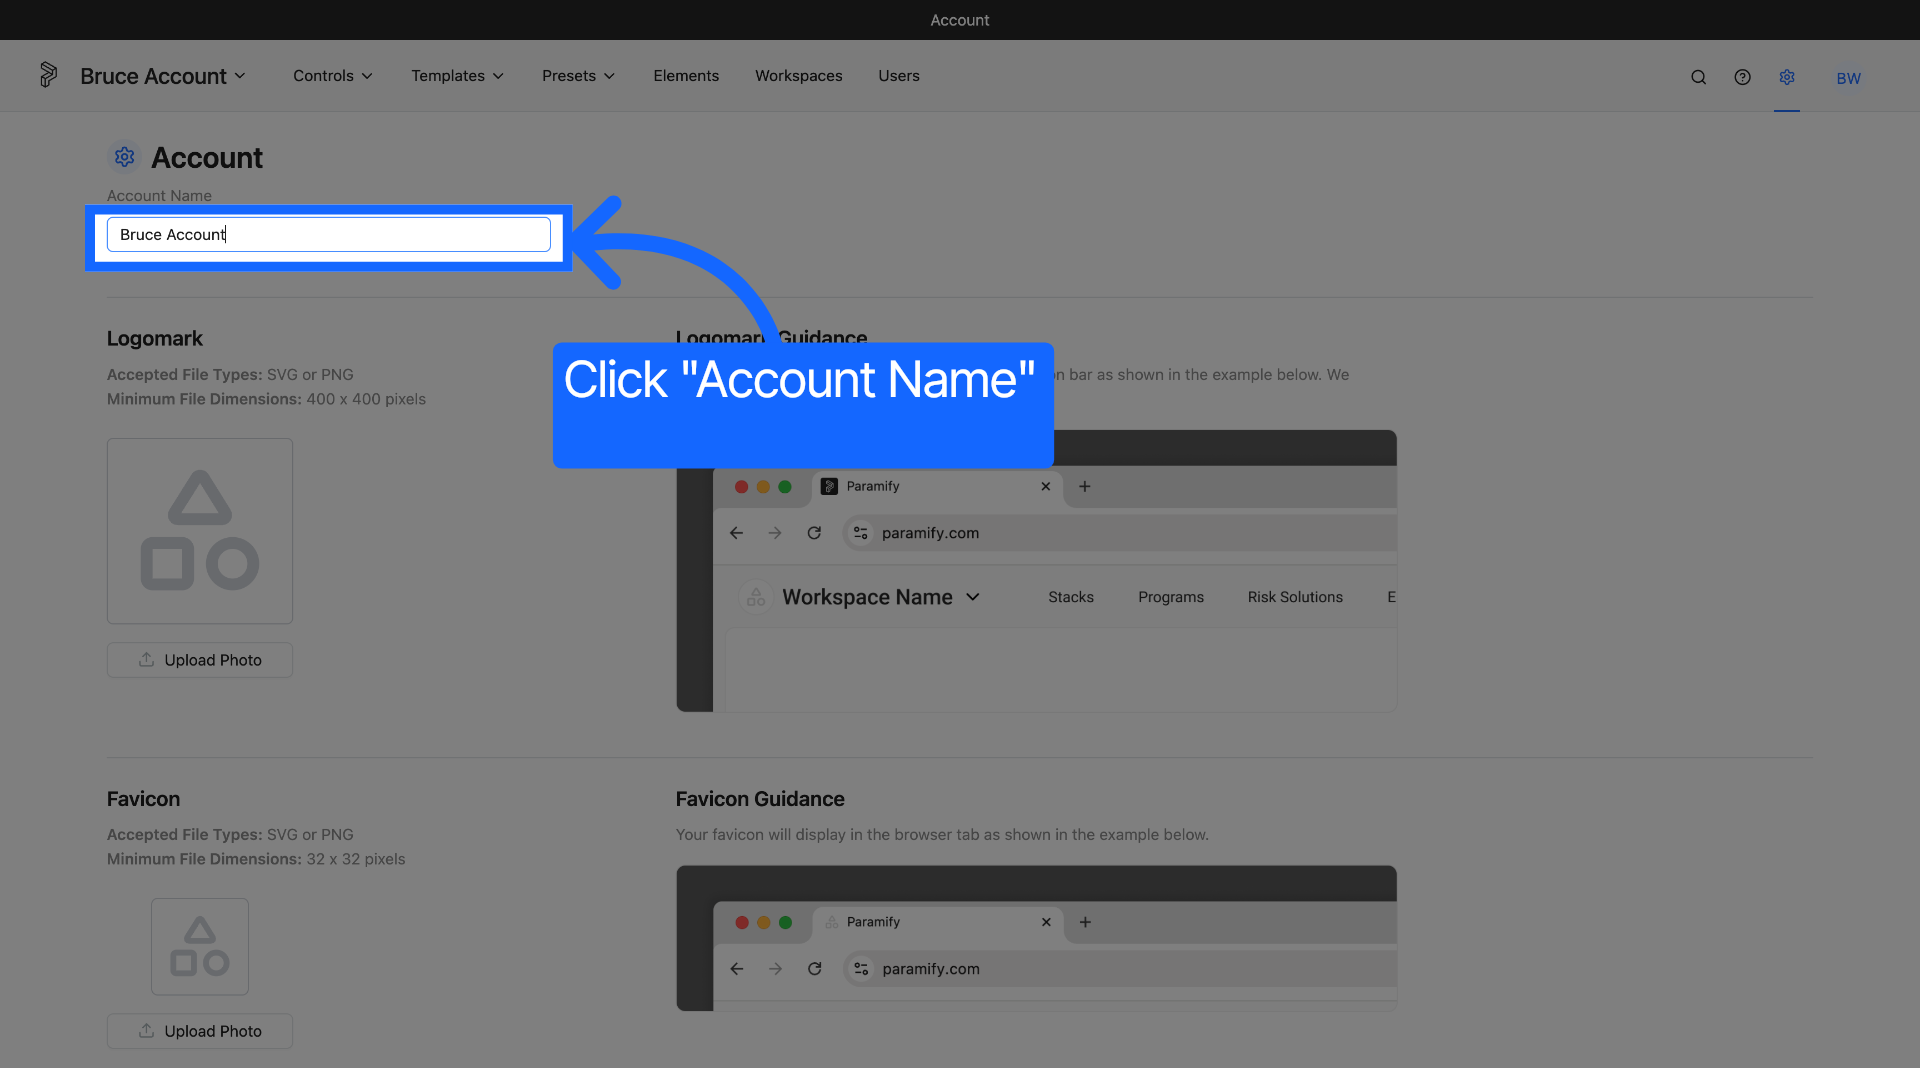Open the BW user avatar menu
1920x1068 pixels.
click(1848, 78)
